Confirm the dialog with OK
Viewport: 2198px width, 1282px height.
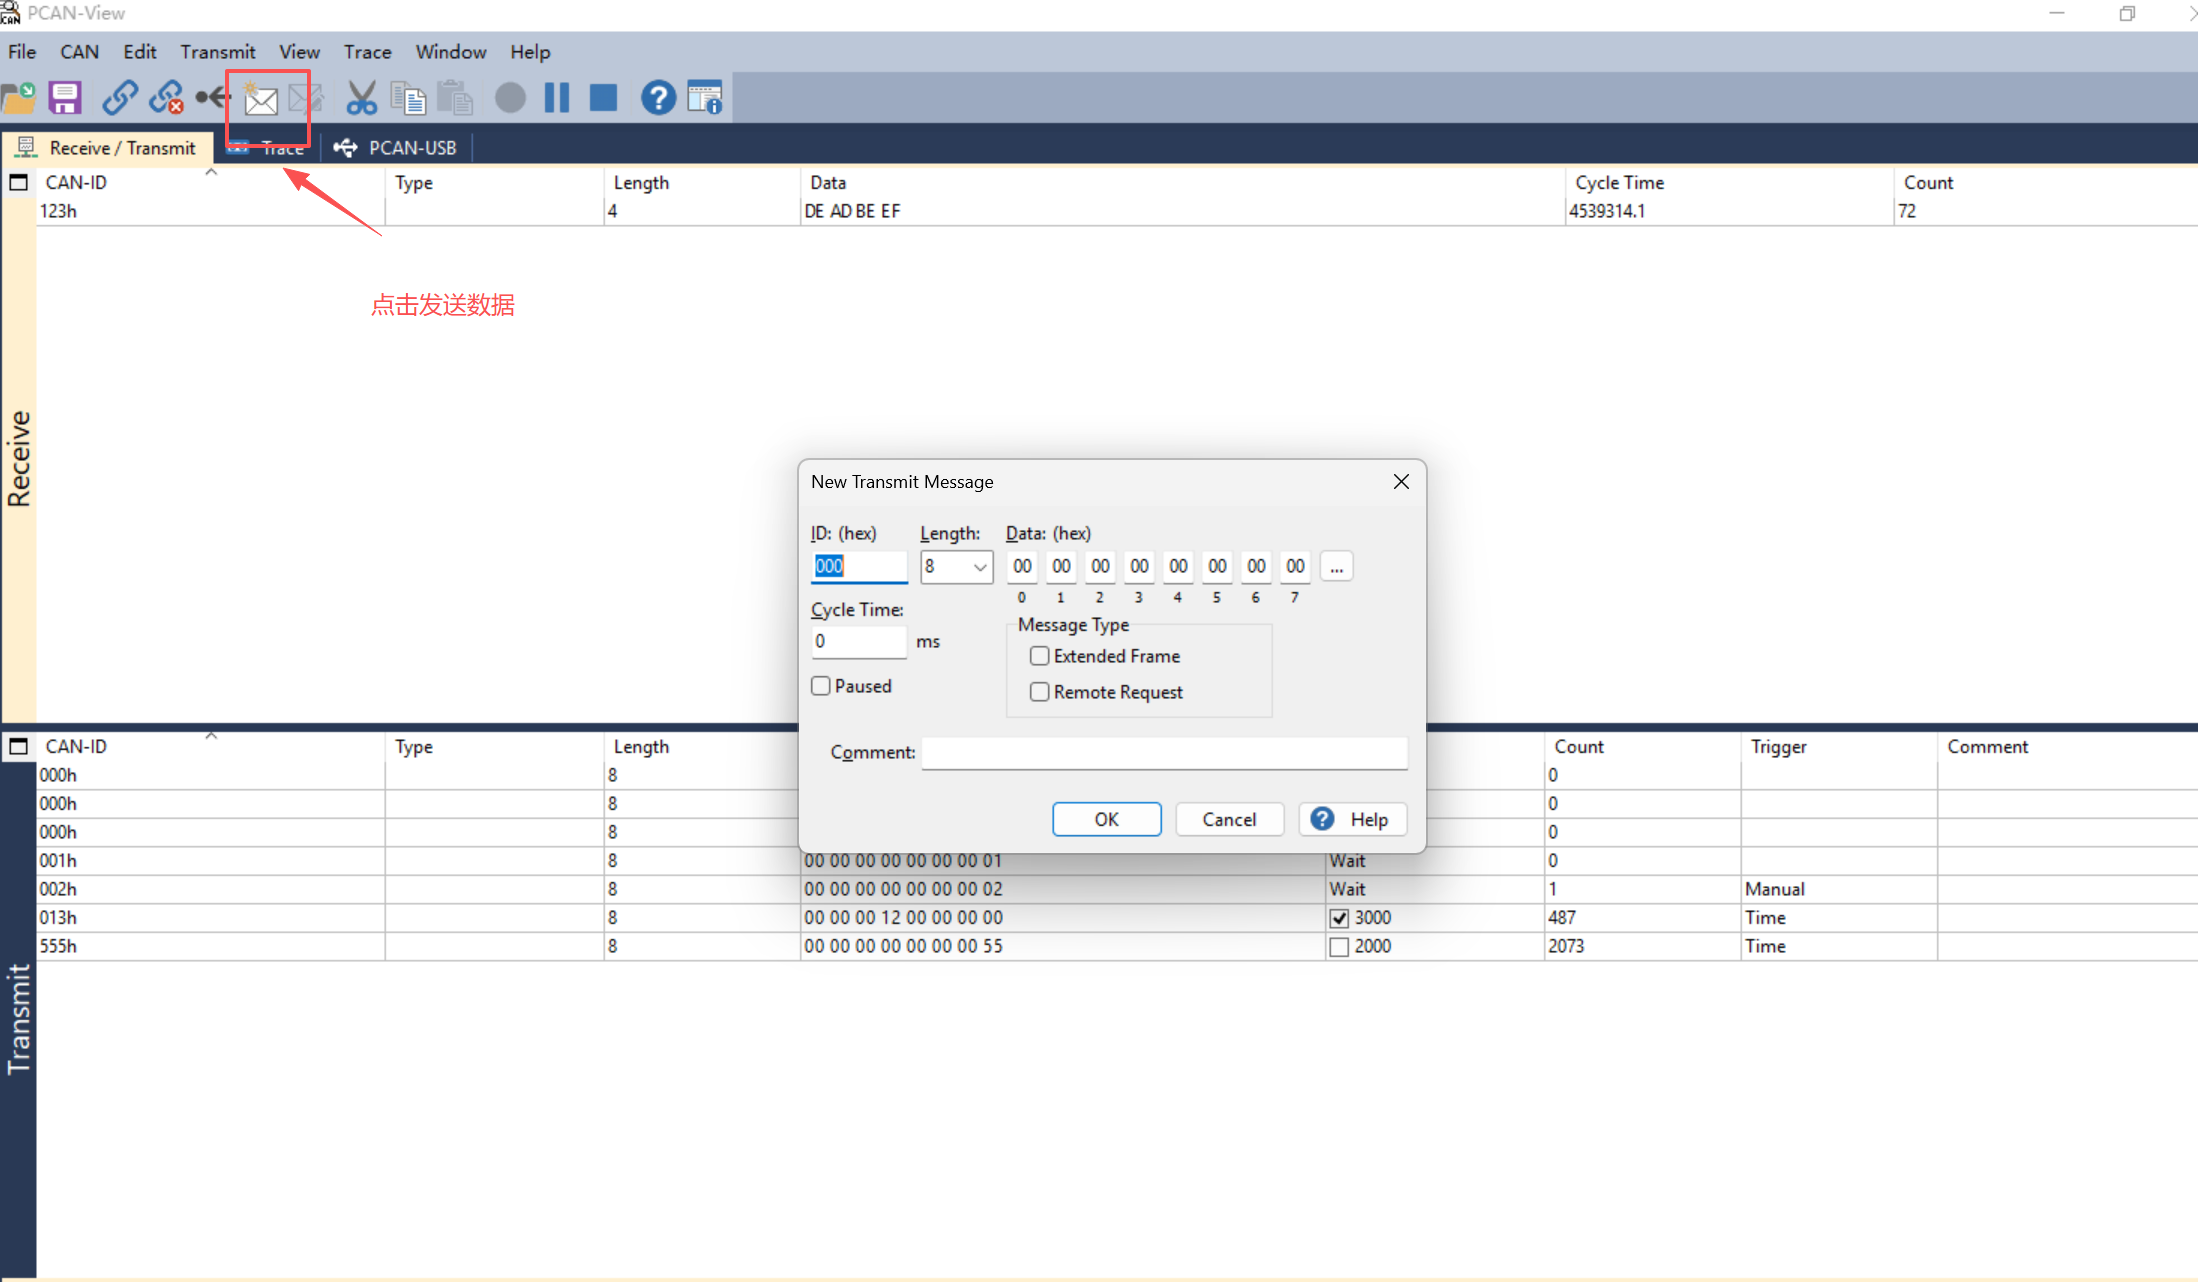(1107, 820)
